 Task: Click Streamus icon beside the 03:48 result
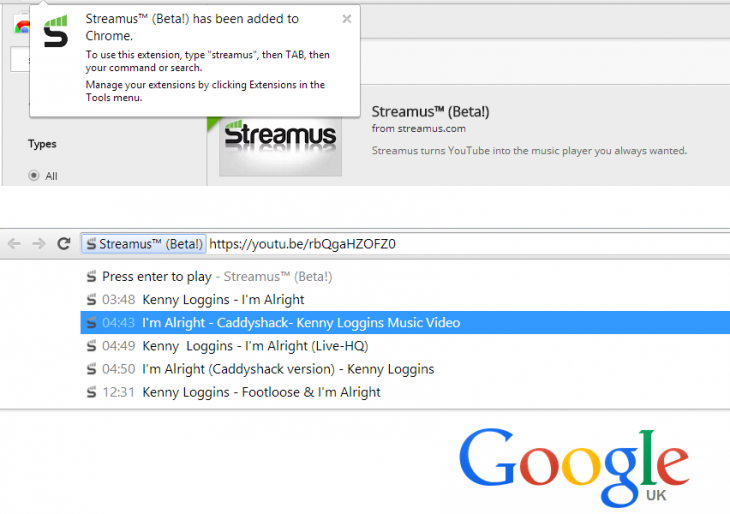pyautogui.click(x=91, y=299)
